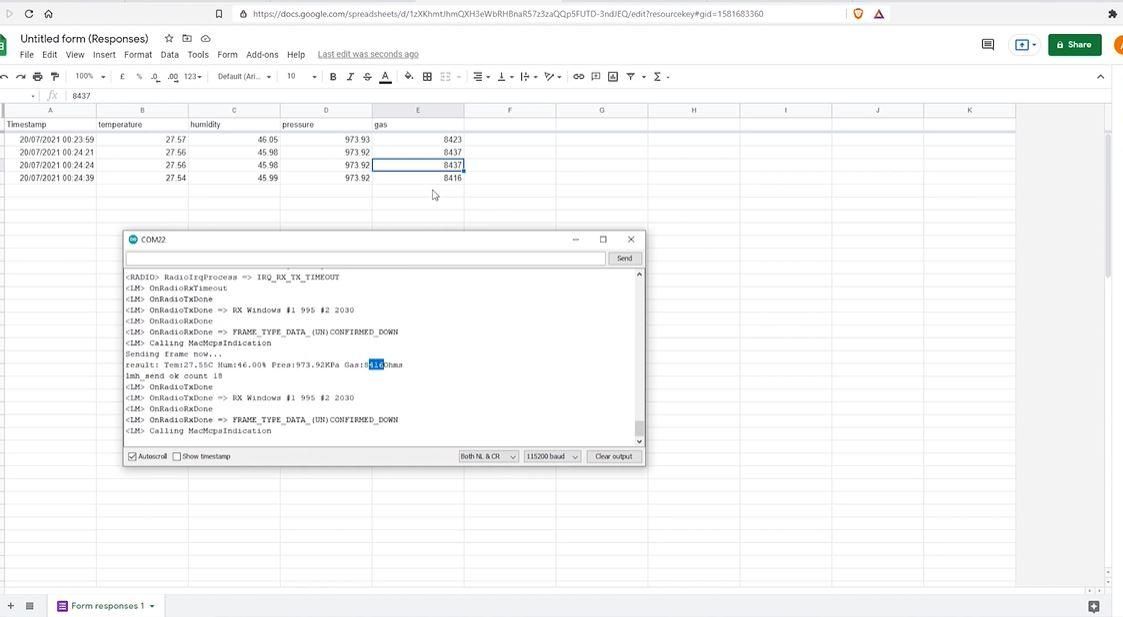
Task: Open the 'Last edit was seconds ago' link
Action: pos(368,54)
